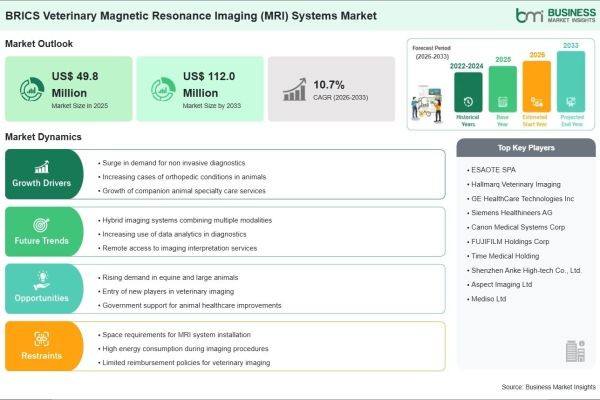This screenshot has width=600, height=400.
Task: Click FUJIFILM Holdings Corp entry
Action: [x=508, y=242]
